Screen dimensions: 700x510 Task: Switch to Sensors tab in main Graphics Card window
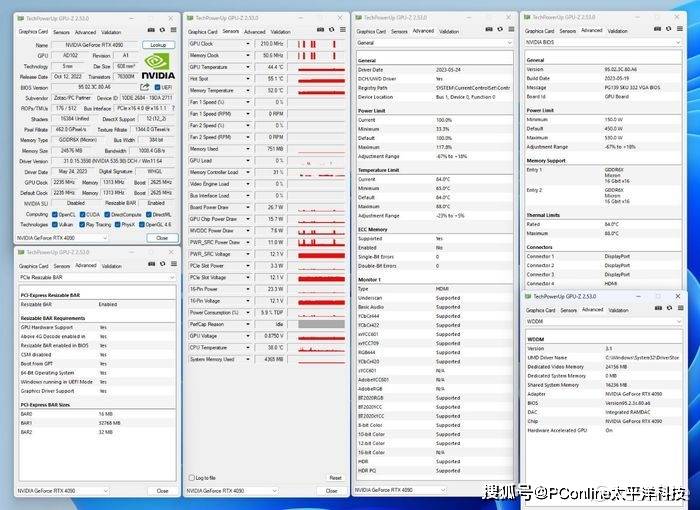(61, 32)
